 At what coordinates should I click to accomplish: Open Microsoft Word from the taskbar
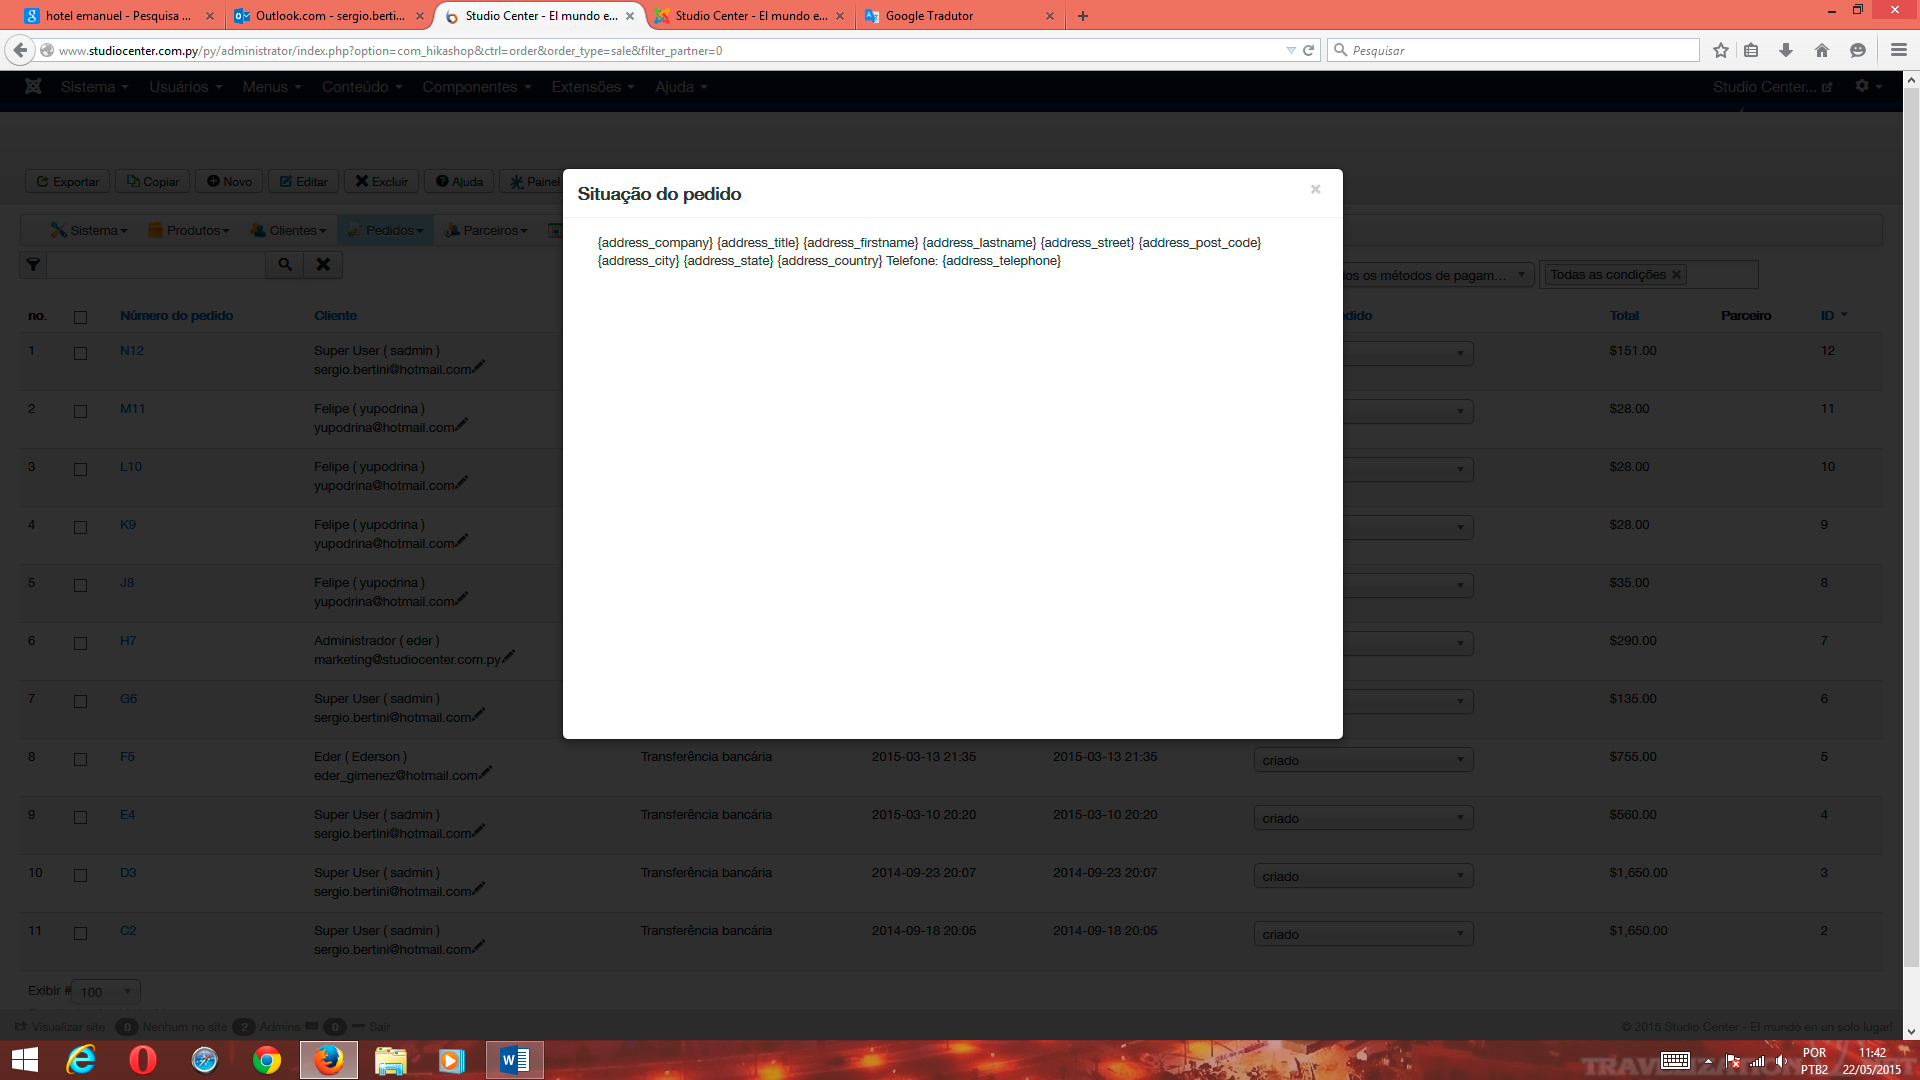click(x=515, y=1060)
